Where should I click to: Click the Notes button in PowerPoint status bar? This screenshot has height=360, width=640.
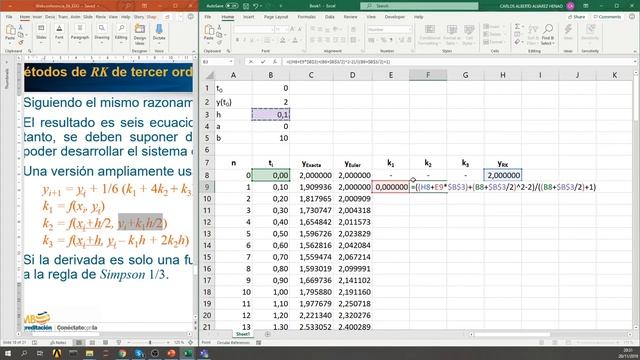coord(58,342)
